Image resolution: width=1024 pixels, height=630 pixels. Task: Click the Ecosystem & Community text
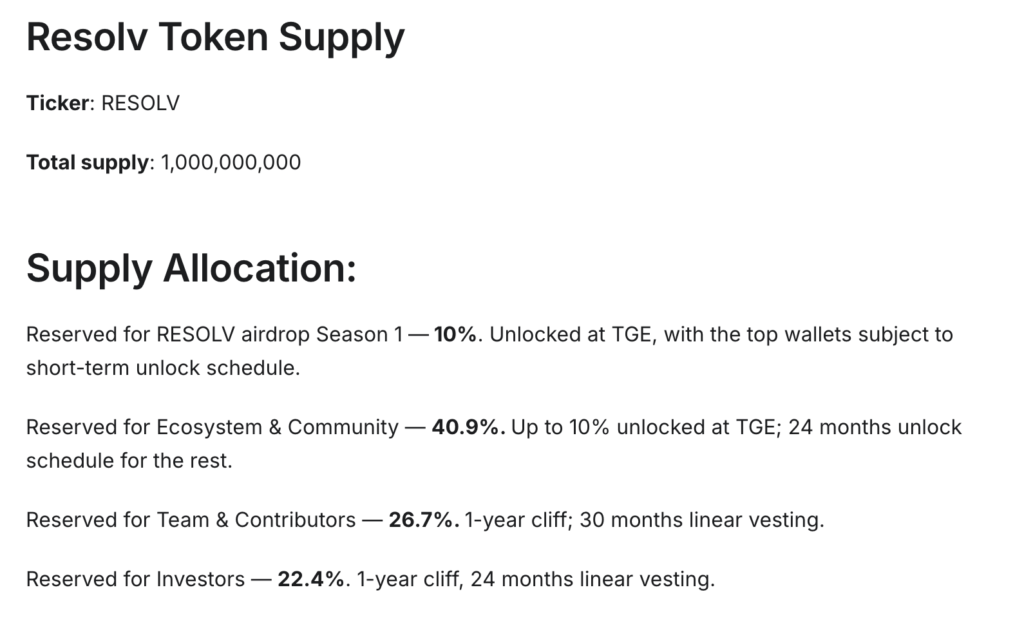tap(277, 427)
